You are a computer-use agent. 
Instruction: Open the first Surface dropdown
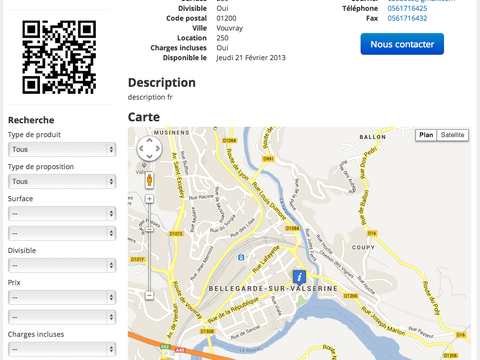pos(62,213)
